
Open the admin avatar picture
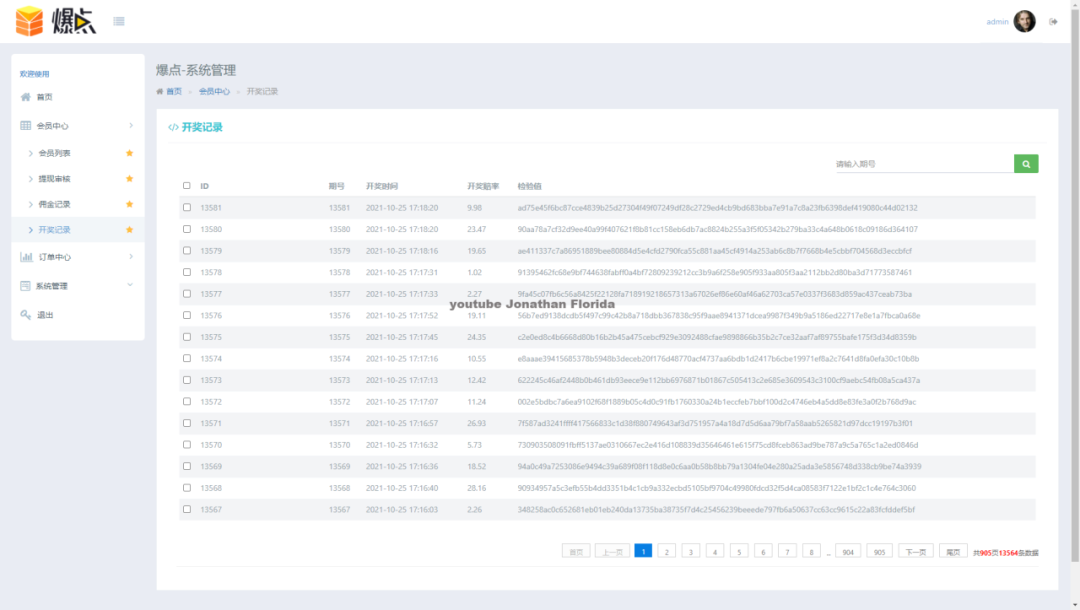(x=1024, y=21)
